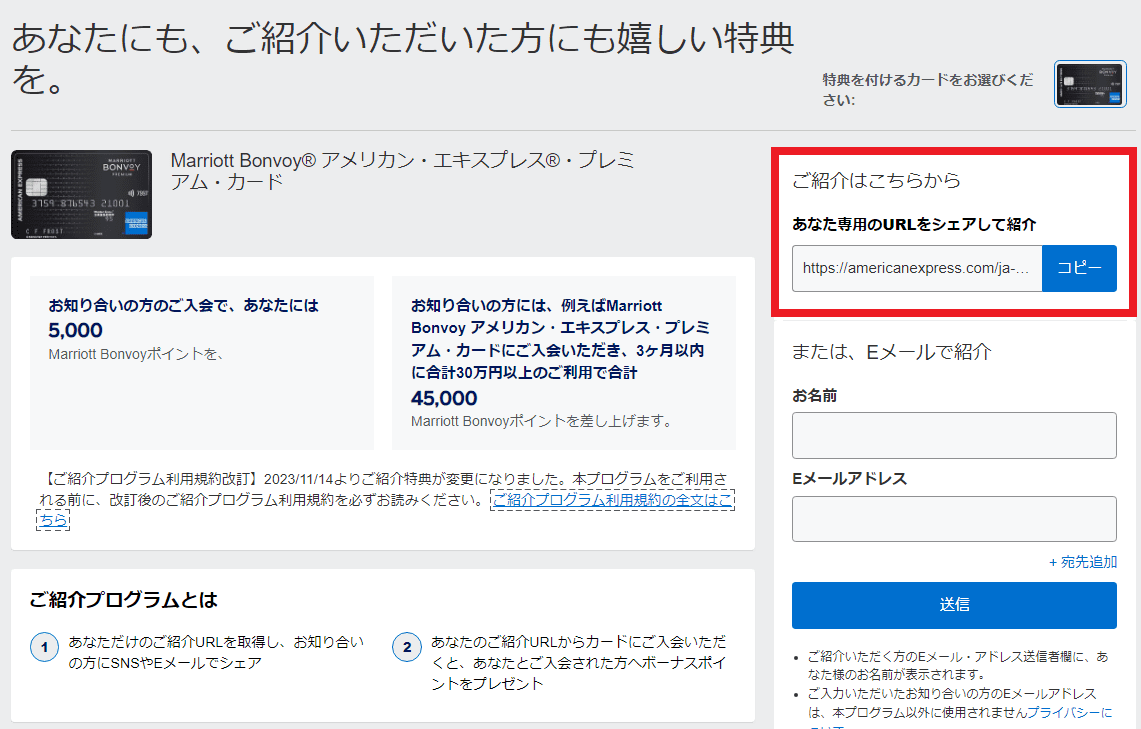Click the step 2 circle icon
The height and width of the screenshot is (729, 1141).
407,647
